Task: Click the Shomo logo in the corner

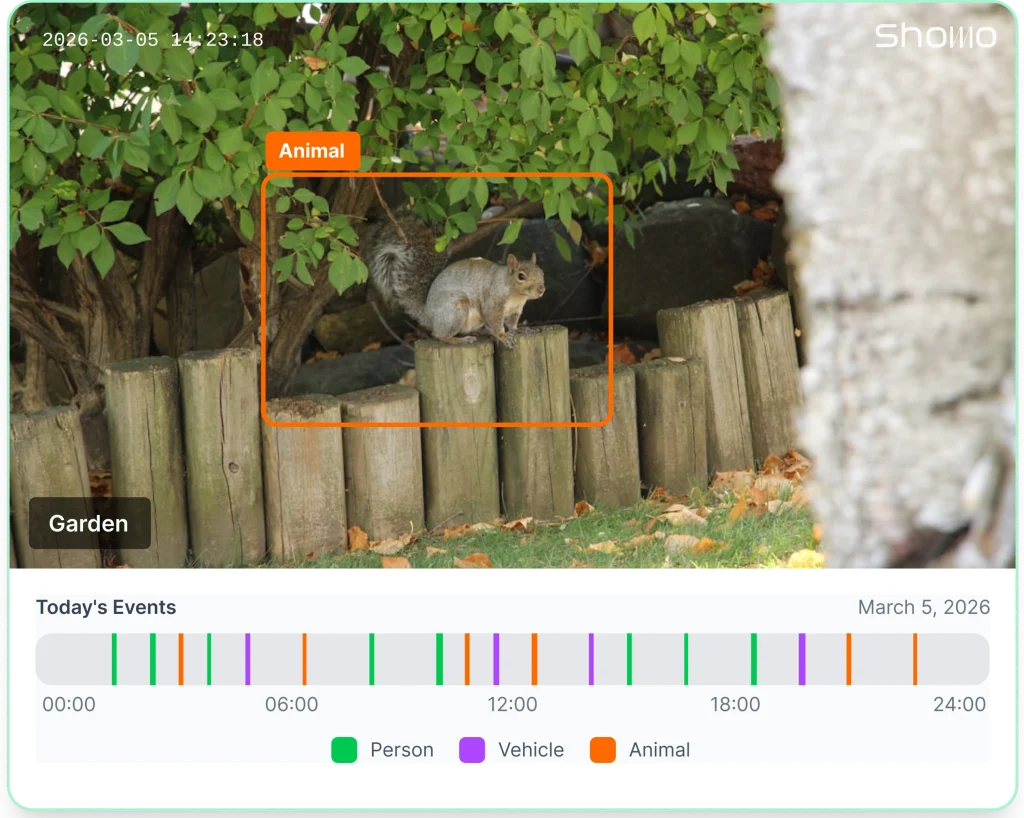Action: tap(935, 37)
